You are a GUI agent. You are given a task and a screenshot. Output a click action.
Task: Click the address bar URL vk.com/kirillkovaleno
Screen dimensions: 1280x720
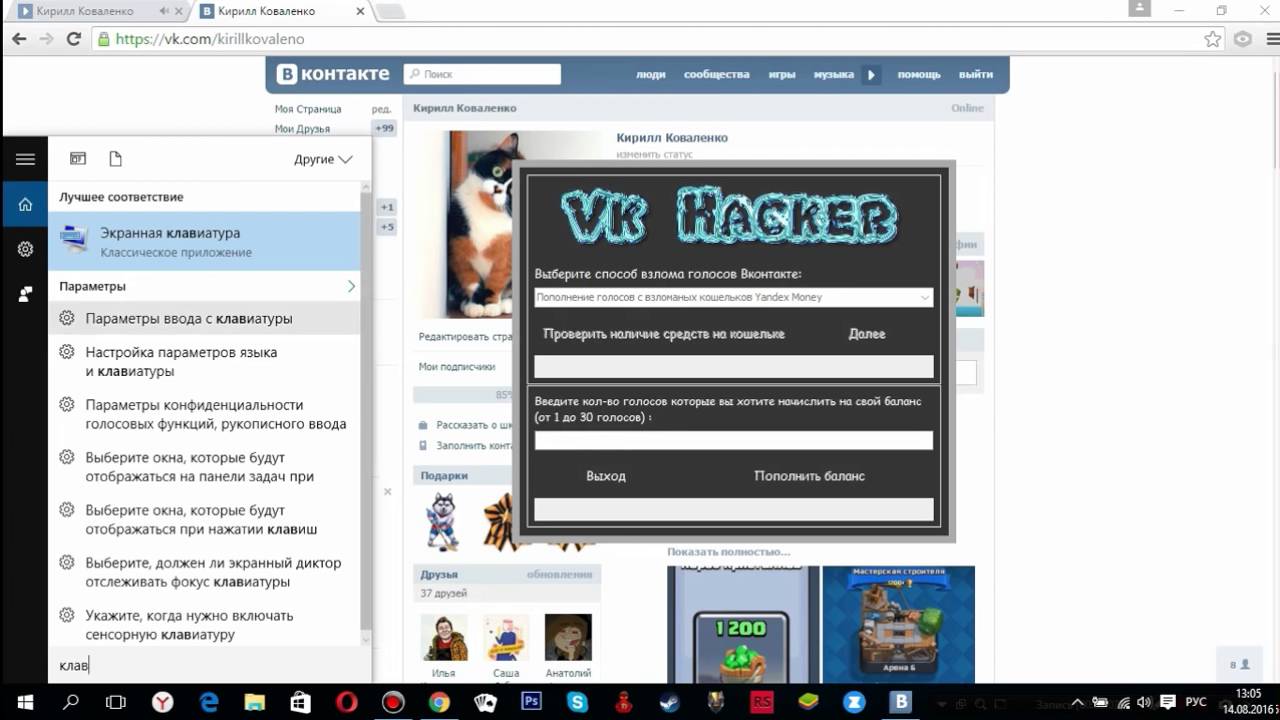209,39
